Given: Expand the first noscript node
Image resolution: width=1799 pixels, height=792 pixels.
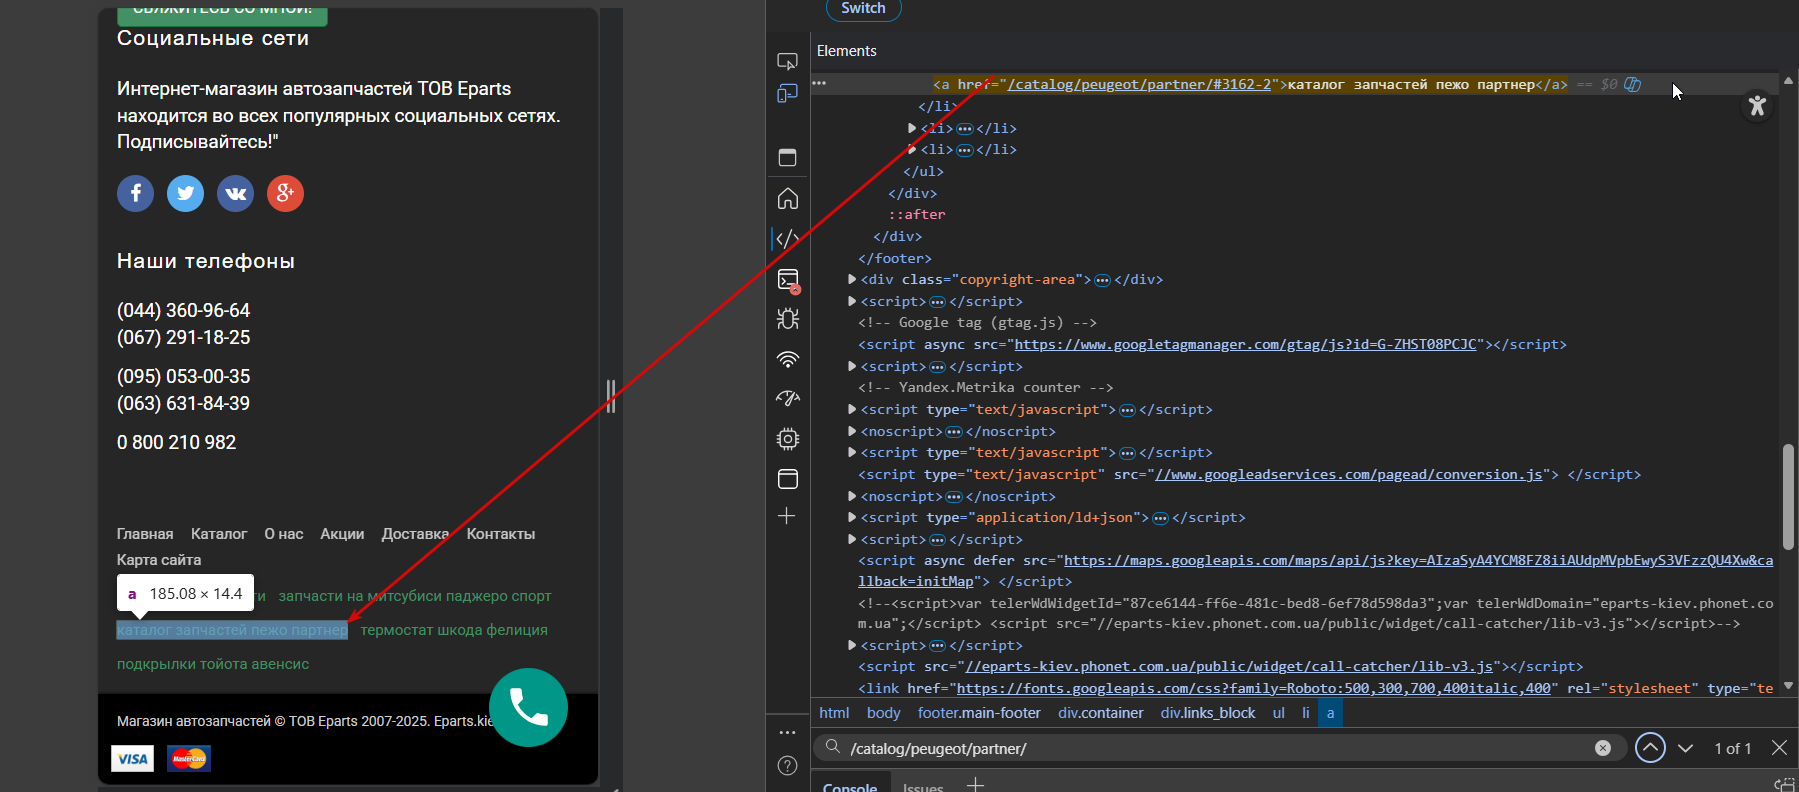Looking at the screenshot, I should point(852,432).
